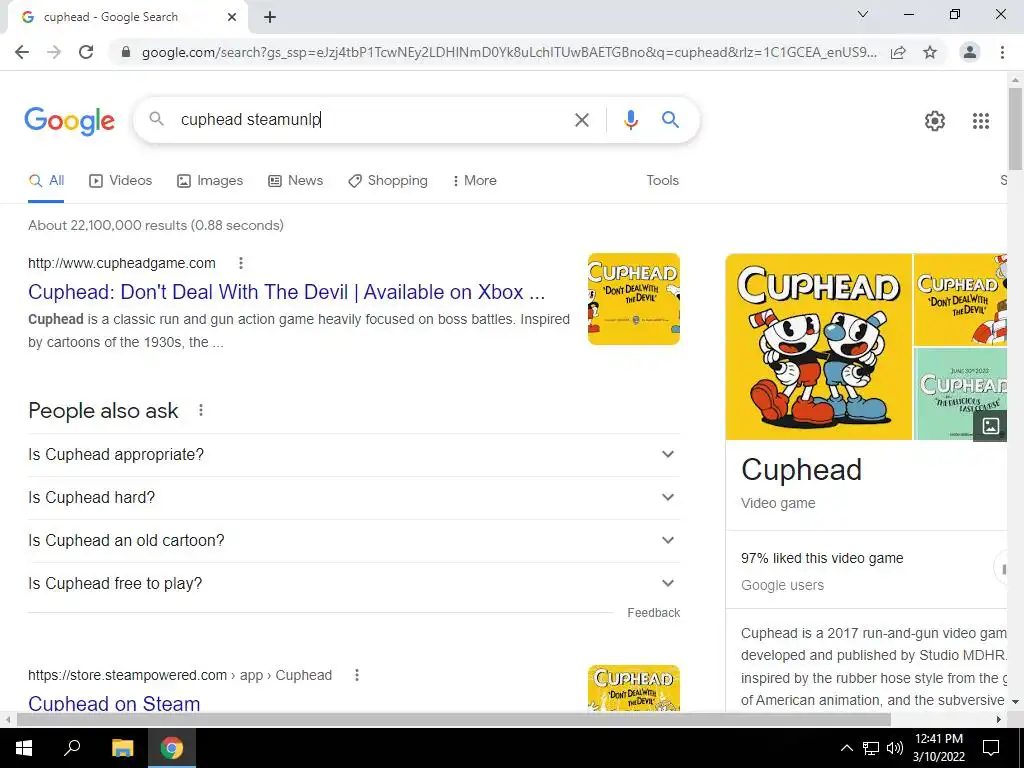
Task: Open the volume speaker tray icon
Action: tap(895, 748)
